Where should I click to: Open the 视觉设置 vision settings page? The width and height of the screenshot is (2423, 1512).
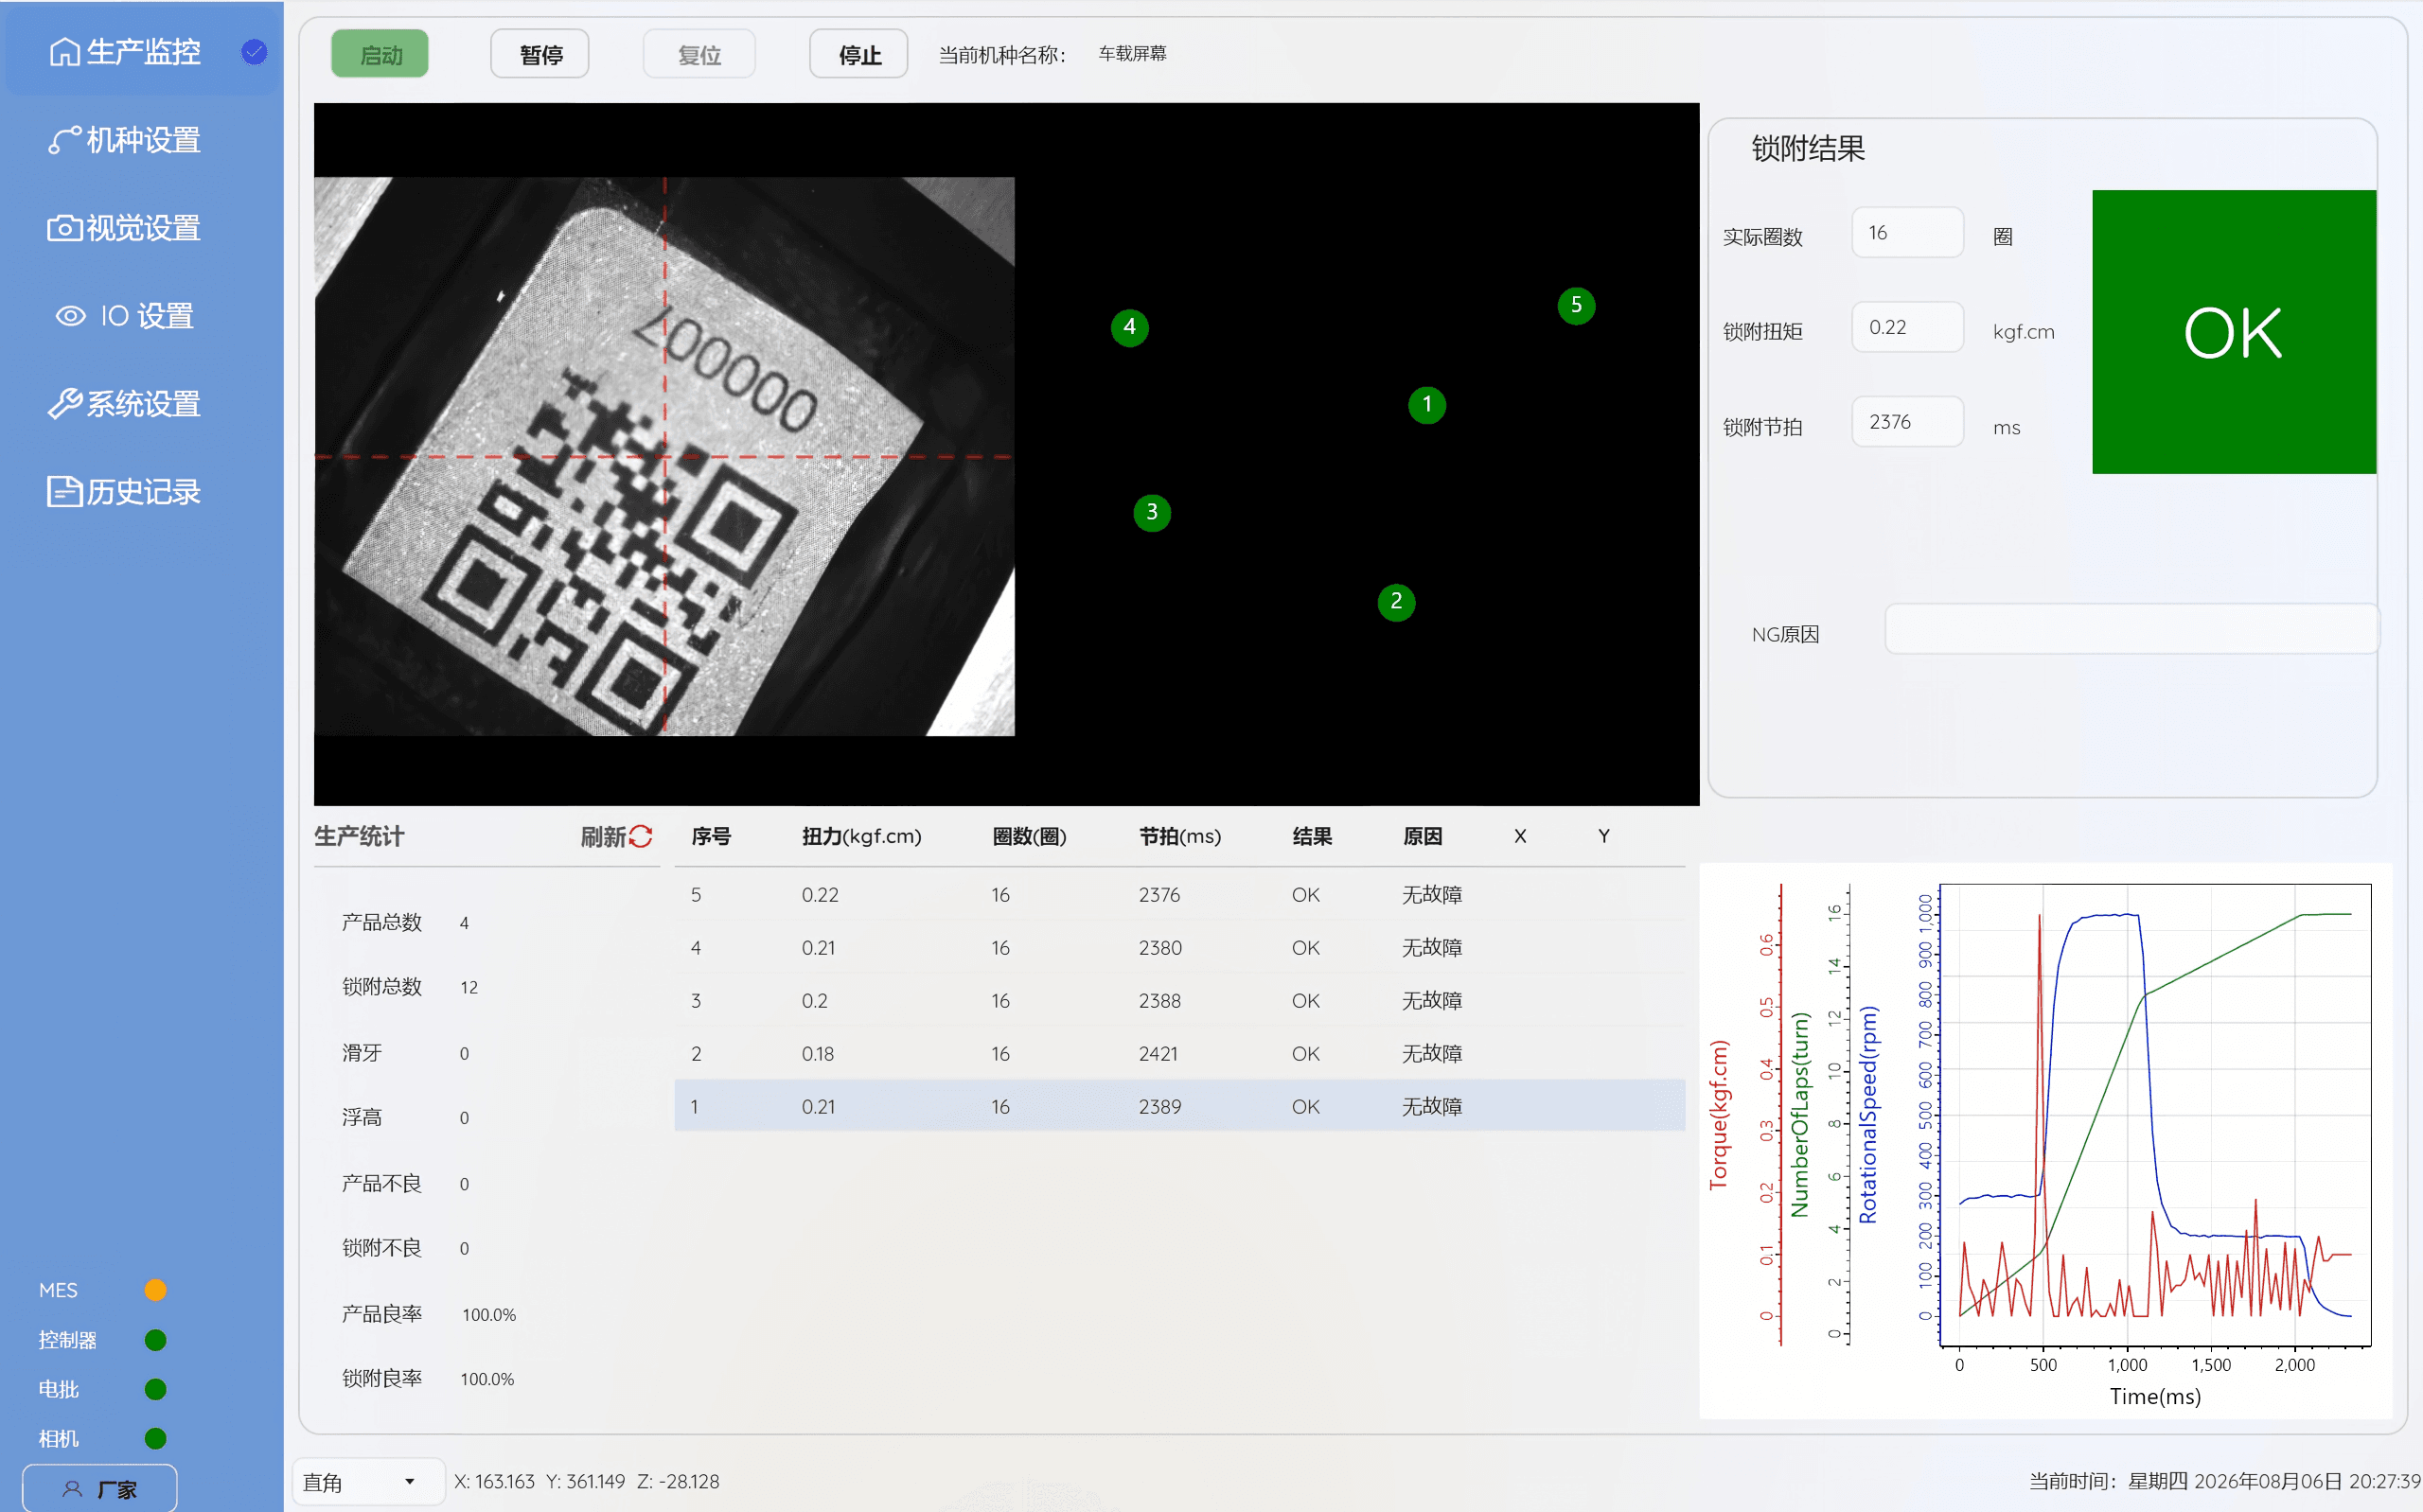click(x=126, y=228)
